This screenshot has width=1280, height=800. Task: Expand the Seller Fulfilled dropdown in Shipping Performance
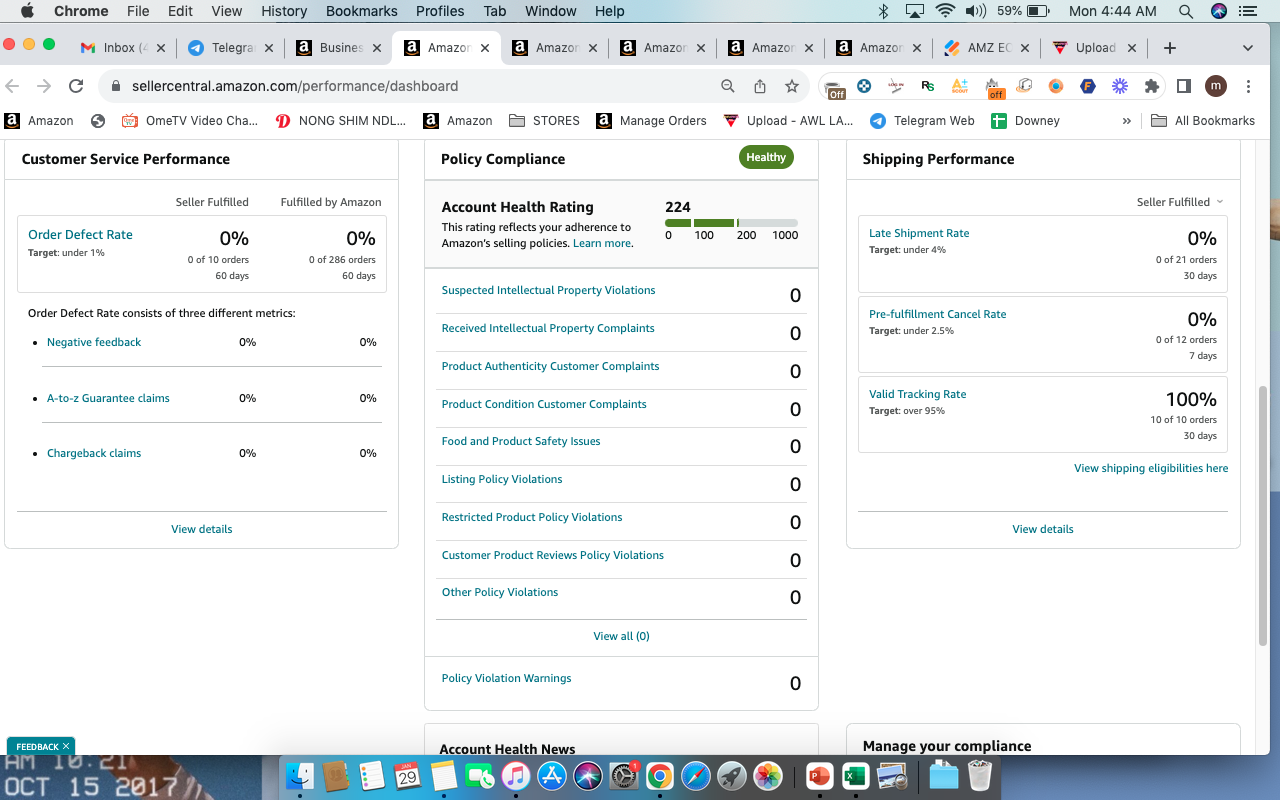click(1180, 202)
